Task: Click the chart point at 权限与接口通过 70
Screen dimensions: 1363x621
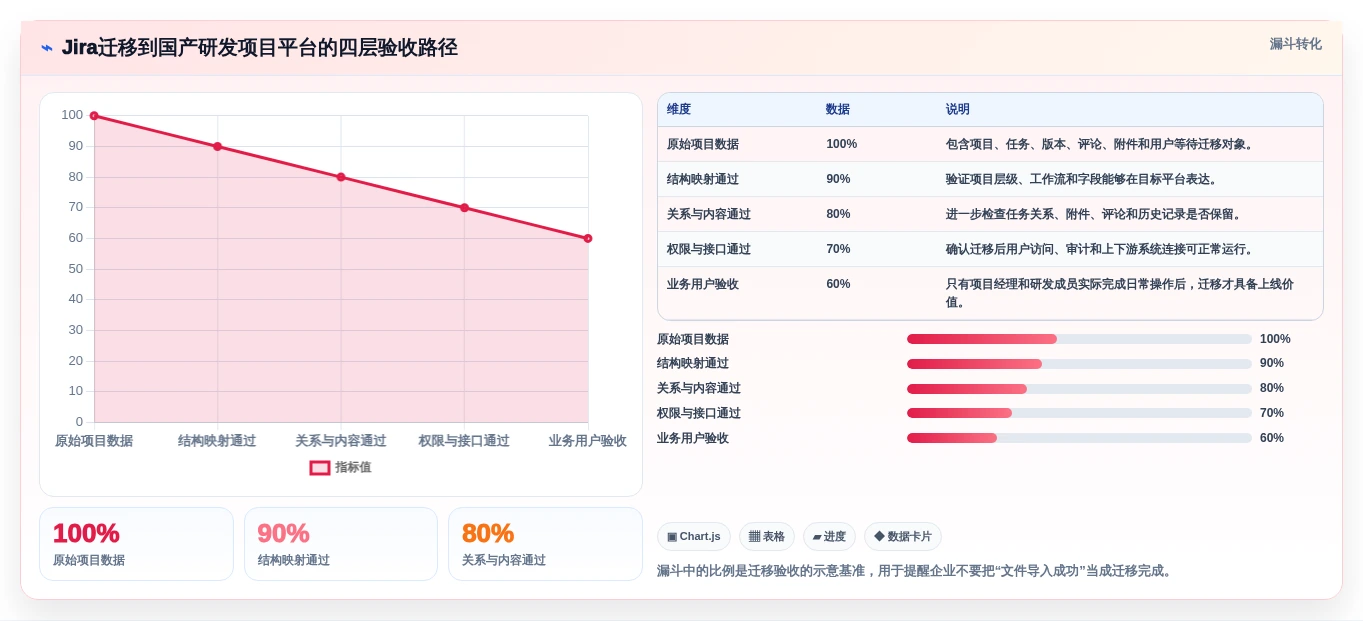Action: click(x=464, y=208)
